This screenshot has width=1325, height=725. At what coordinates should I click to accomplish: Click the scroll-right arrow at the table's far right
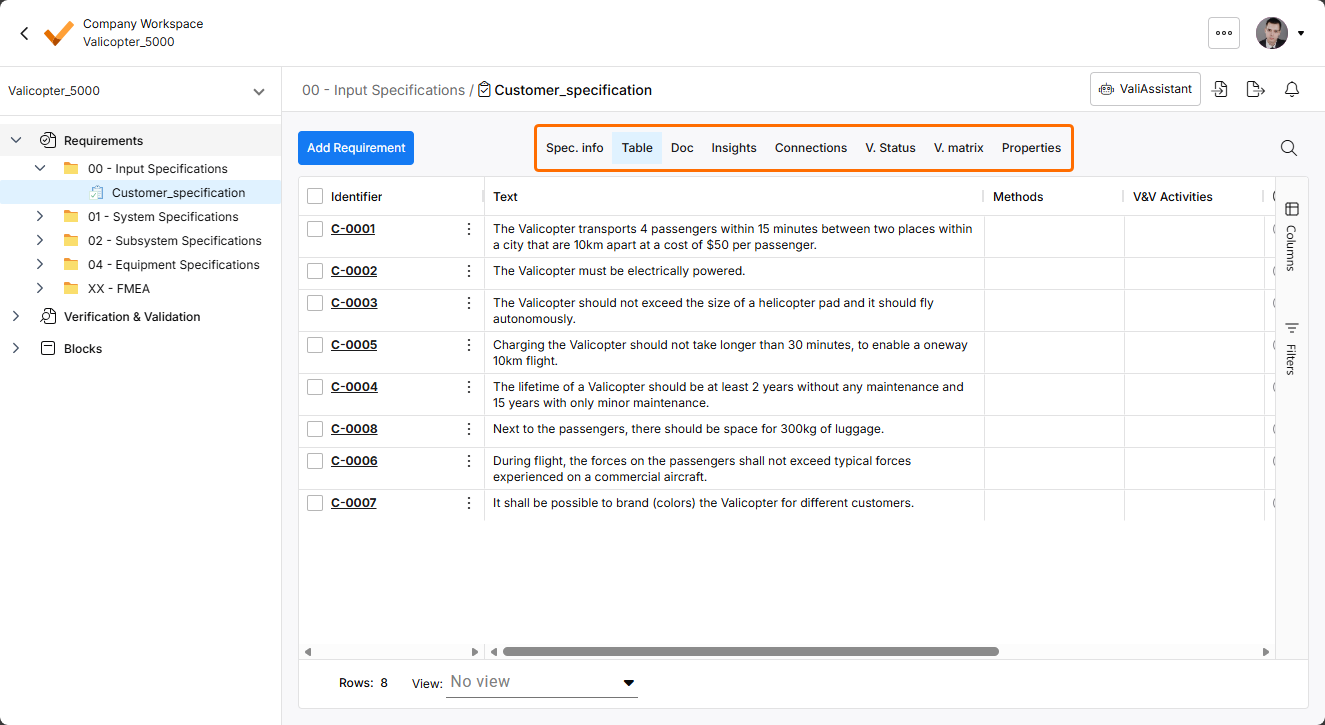[1266, 652]
